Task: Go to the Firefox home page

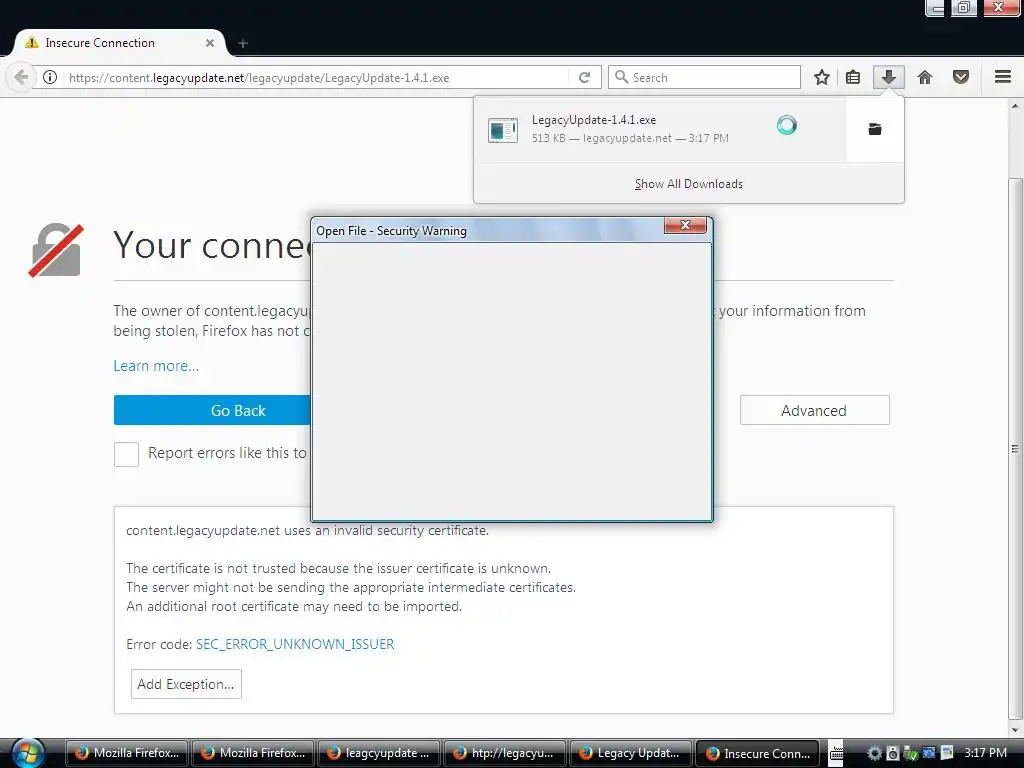Action: (925, 77)
